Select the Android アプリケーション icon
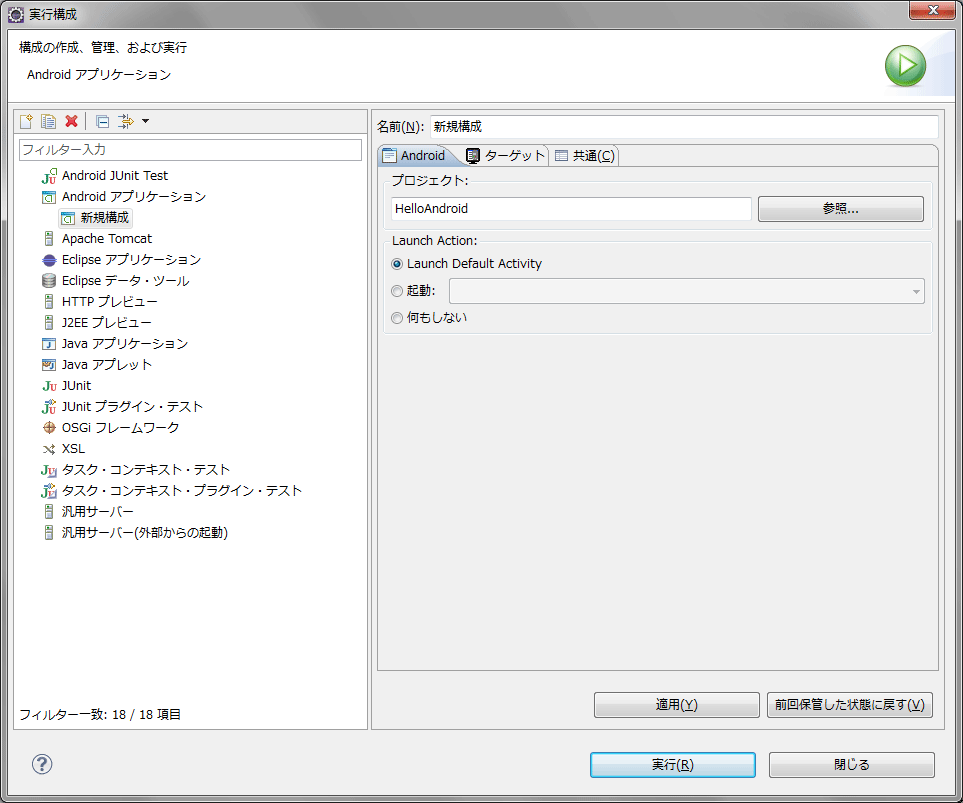963x803 pixels. pos(49,197)
